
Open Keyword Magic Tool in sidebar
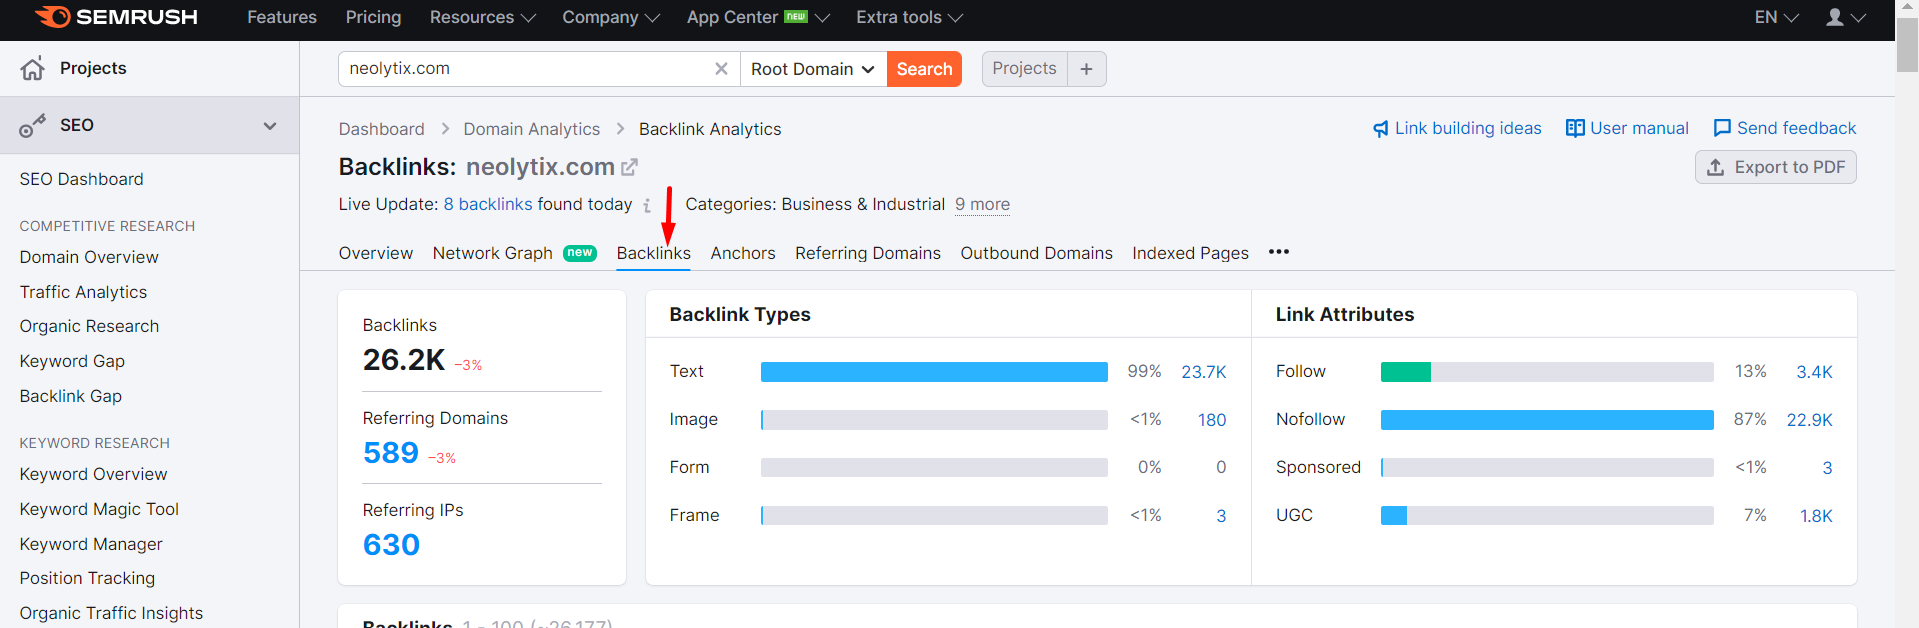click(x=100, y=509)
